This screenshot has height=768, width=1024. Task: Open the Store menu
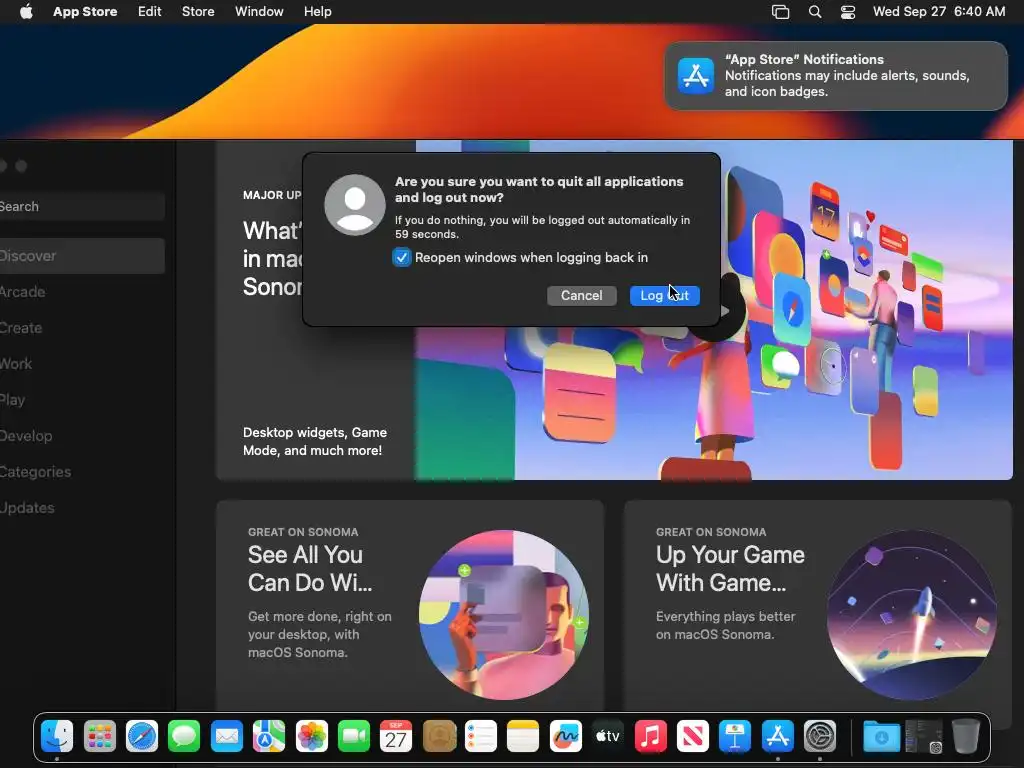point(198,12)
